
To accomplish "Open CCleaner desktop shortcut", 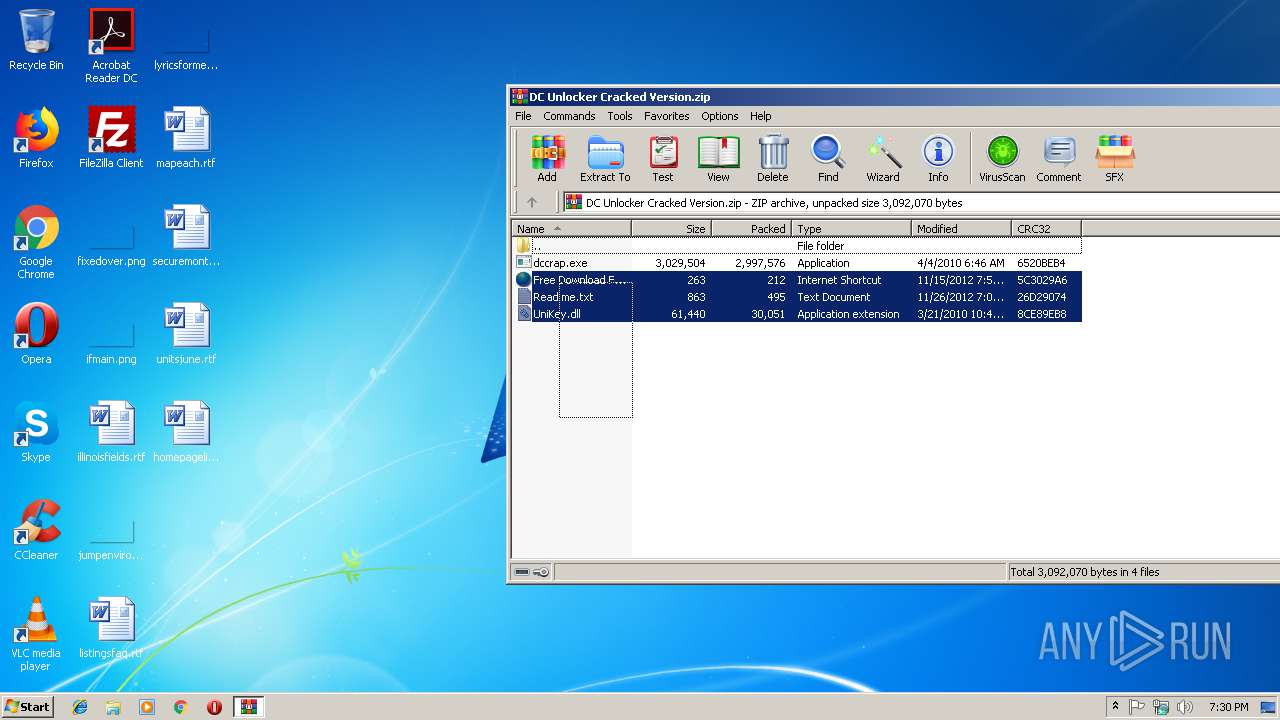I will 36,530.
